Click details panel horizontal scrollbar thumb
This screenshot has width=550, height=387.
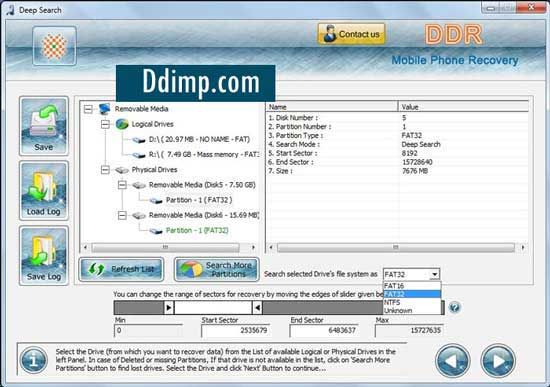coord(396,248)
